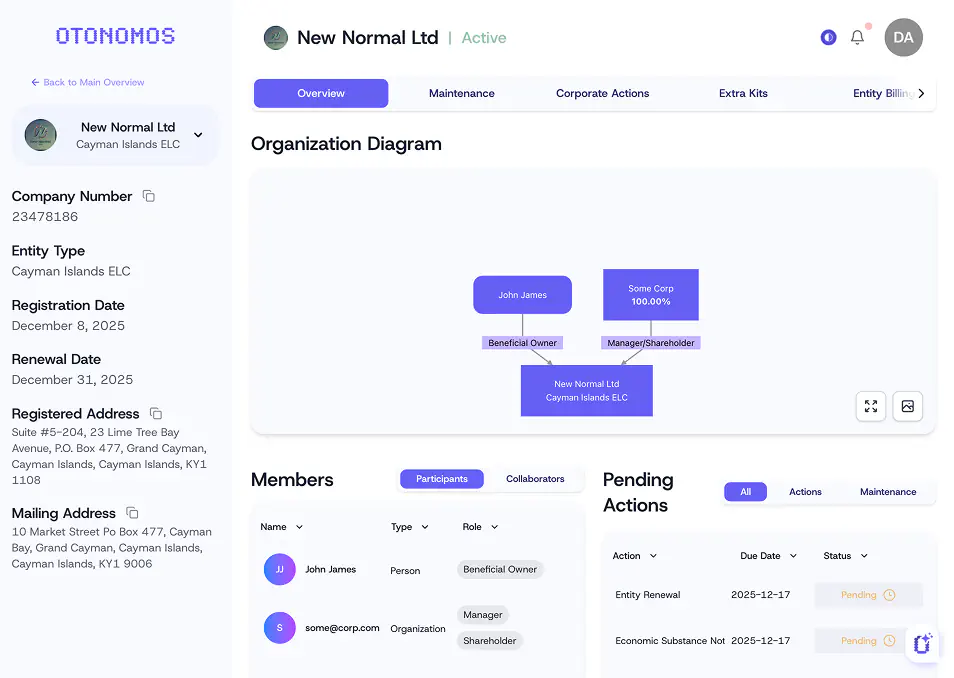Open the Status filter dropdown

845,556
